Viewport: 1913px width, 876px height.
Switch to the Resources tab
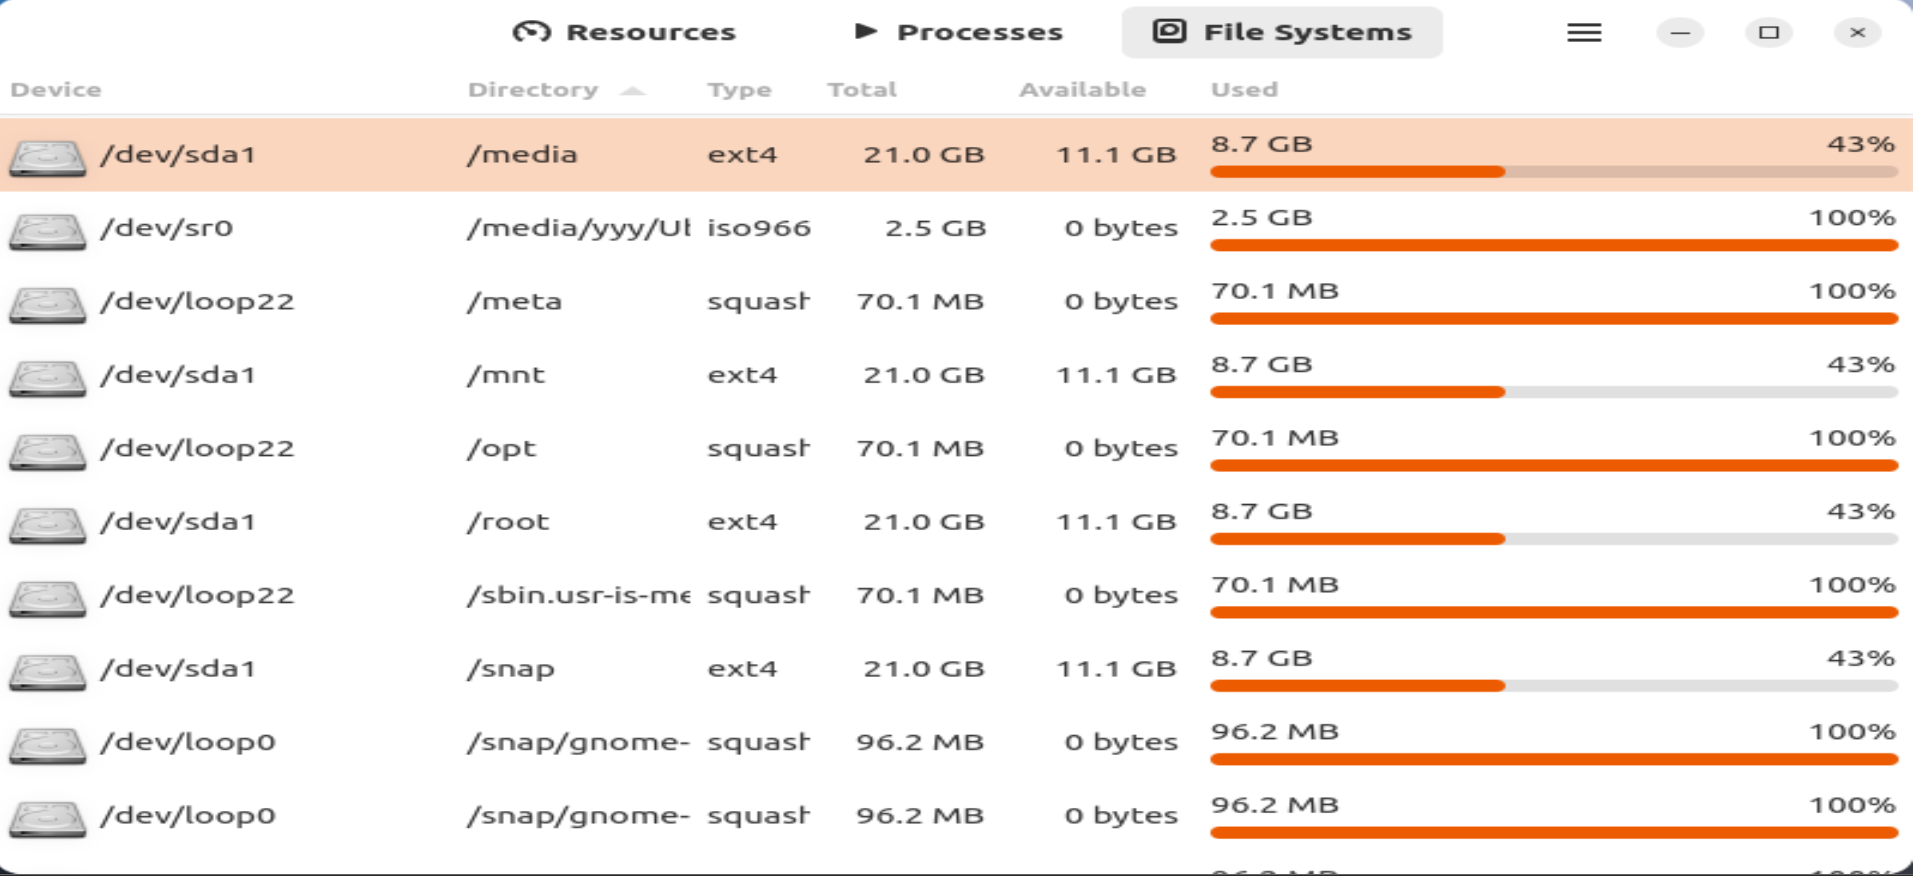[624, 32]
